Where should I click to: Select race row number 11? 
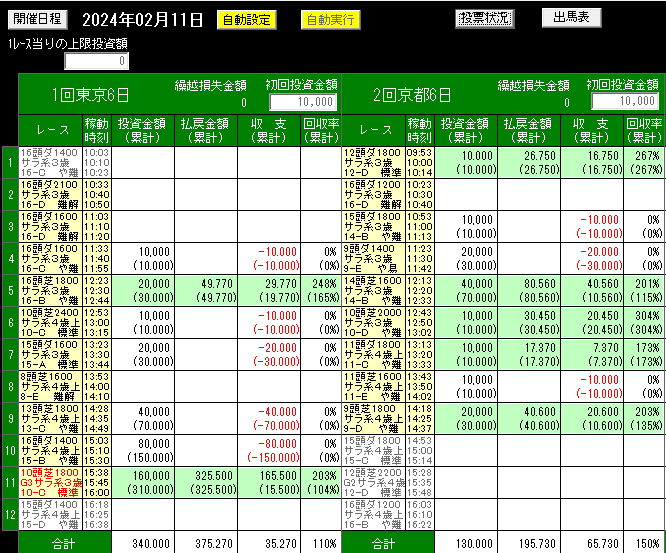9,482
